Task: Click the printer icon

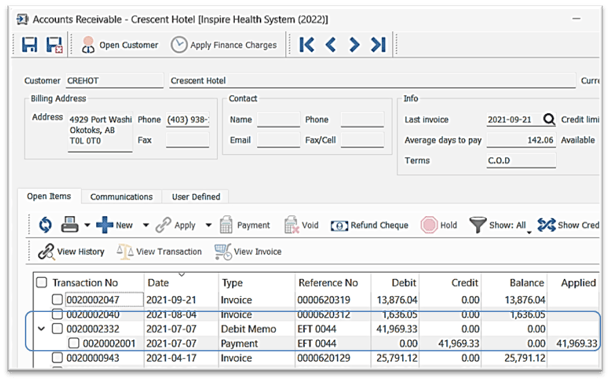Action: (70, 225)
